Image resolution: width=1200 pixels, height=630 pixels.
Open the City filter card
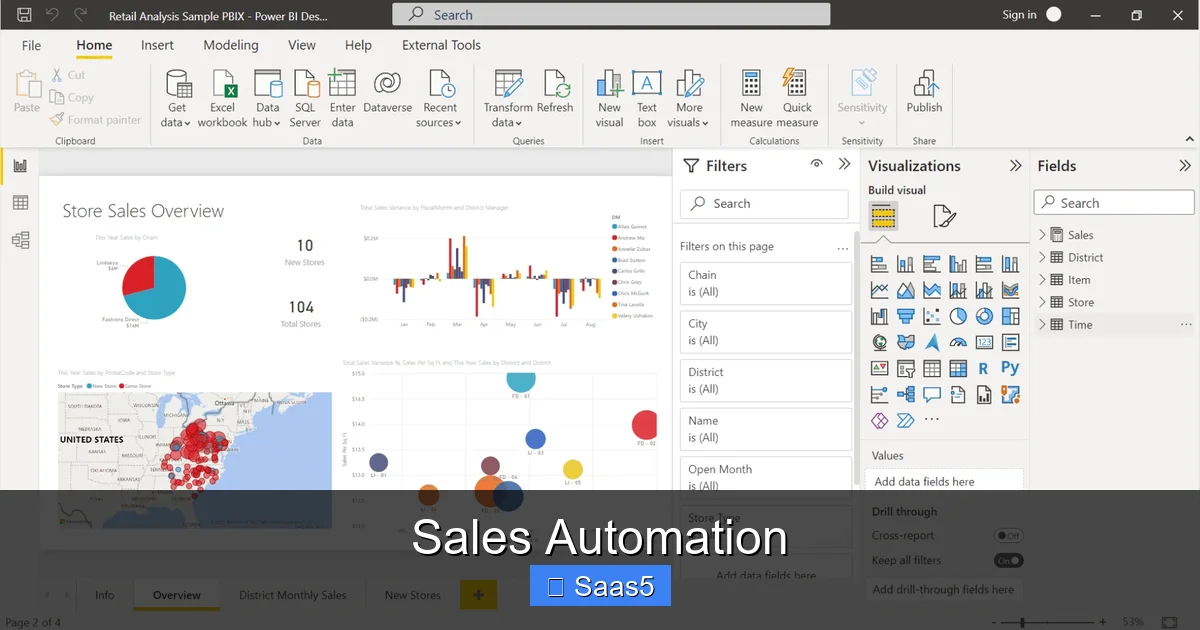[x=766, y=332]
